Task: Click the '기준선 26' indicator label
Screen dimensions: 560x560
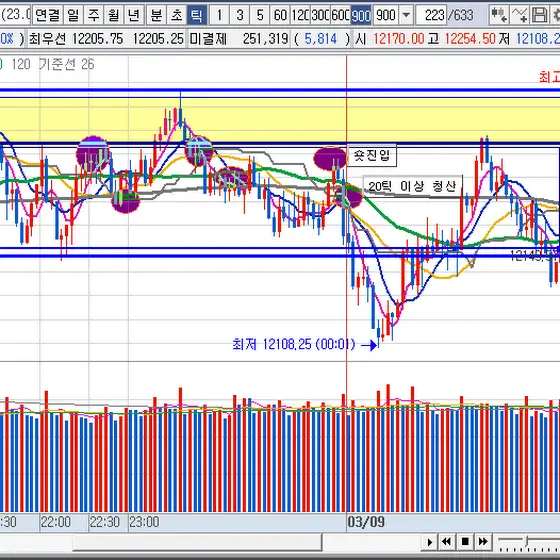Action: [66, 64]
